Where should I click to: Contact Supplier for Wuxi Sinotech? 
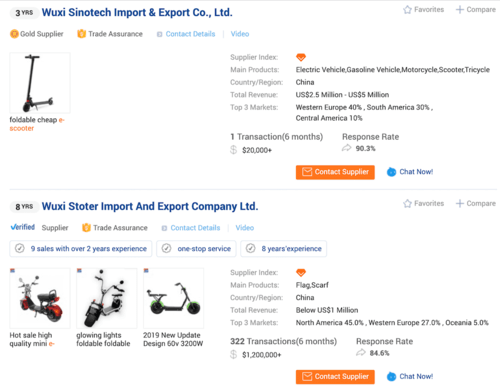pyautogui.click(x=335, y=172)
